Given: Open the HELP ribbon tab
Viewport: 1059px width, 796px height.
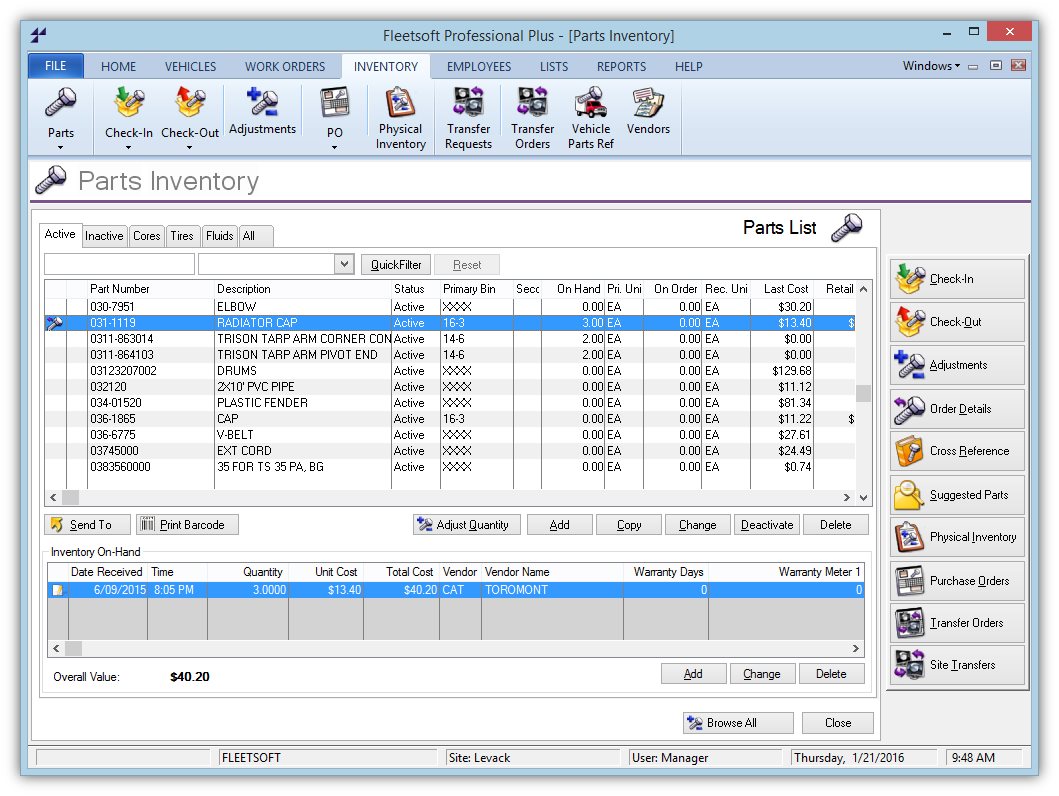Looking at the screenshot, I should point(688,66).
